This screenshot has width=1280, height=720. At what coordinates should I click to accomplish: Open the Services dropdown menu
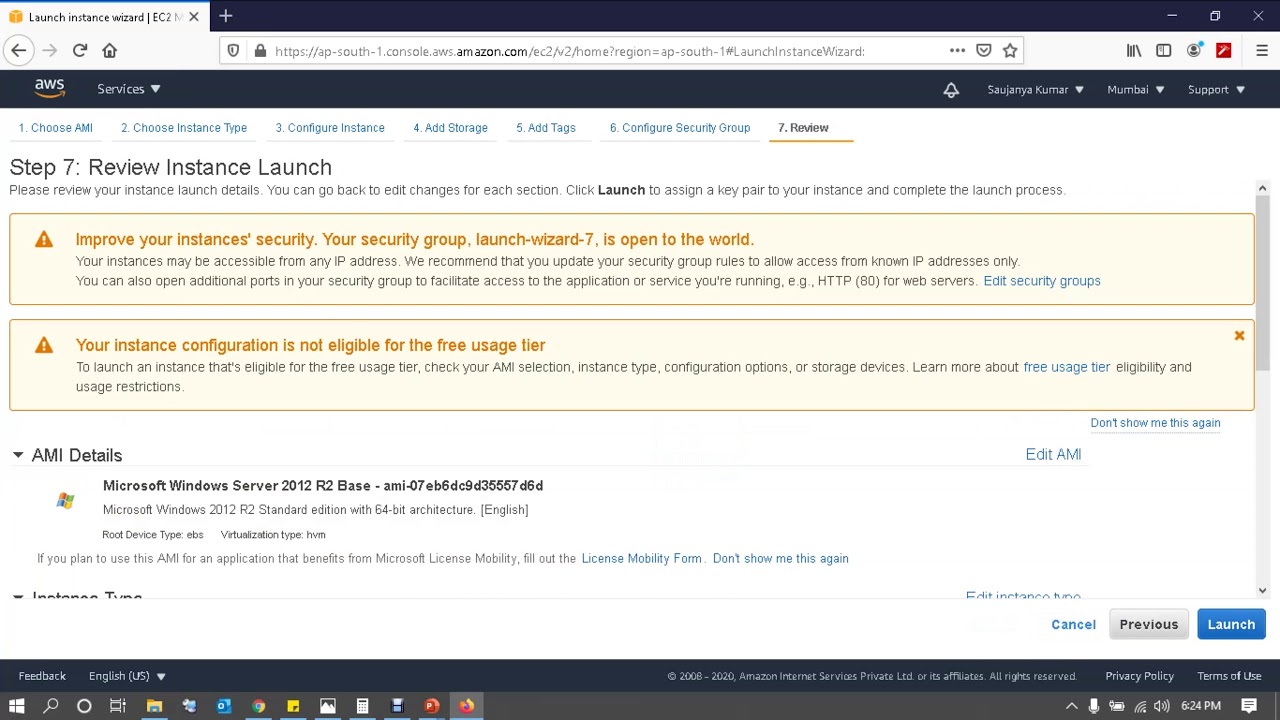point(129,89)
